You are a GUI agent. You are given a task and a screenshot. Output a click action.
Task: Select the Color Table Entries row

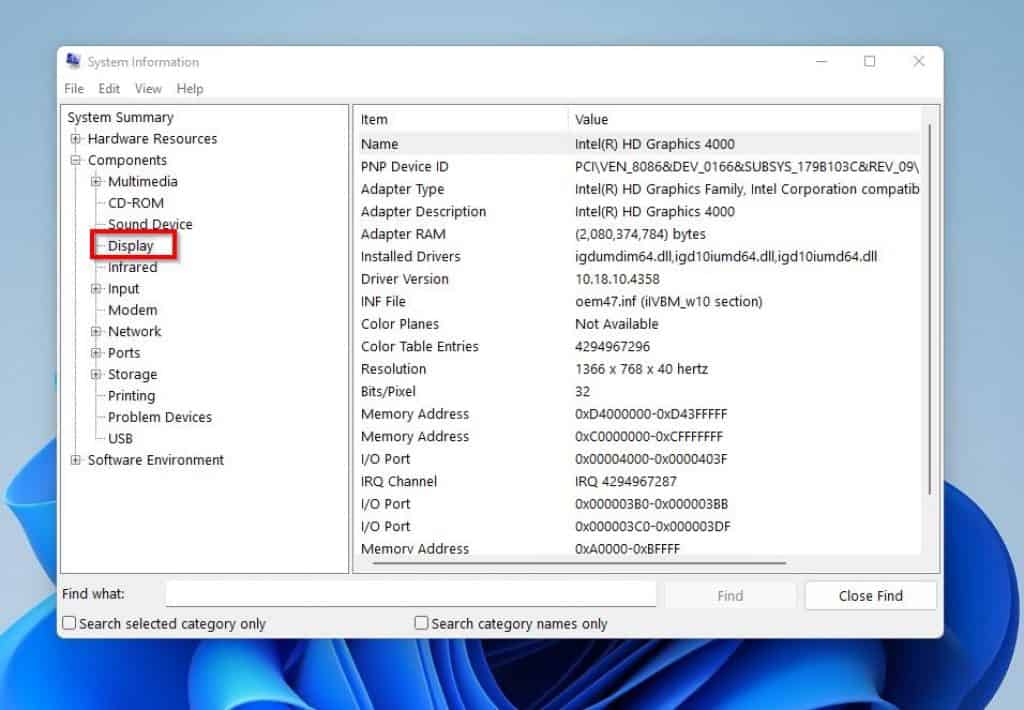[x=639, y=346]
